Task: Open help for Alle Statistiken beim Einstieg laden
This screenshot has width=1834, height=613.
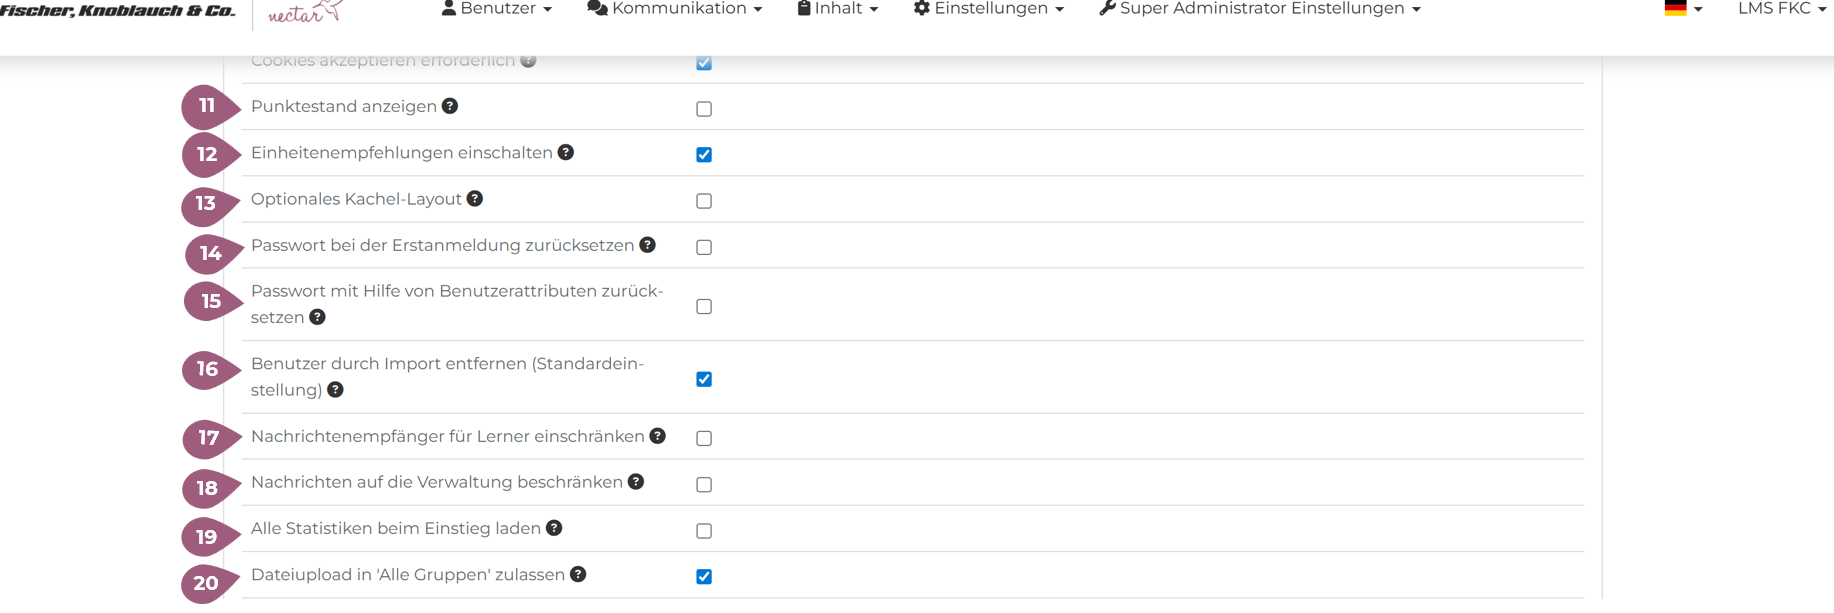Action: click(x=554, y=528)
